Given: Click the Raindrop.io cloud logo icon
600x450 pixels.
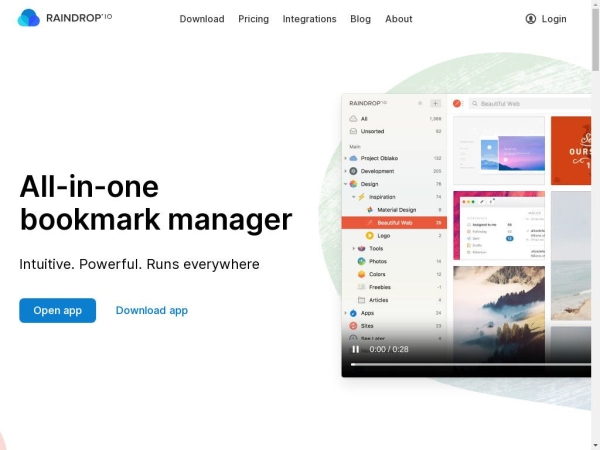Looking at the screenshot, I should coord(29,18).
